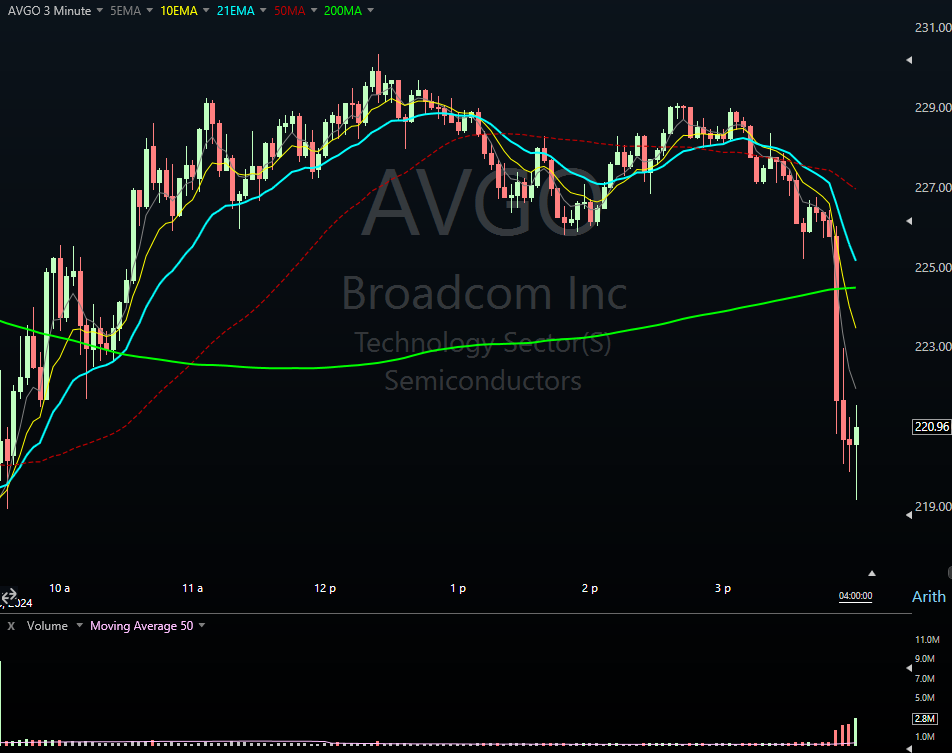The width and height of the screenshot is (952, 753).
Task: Click the 12 p time axis label
Action: [325, 588]
